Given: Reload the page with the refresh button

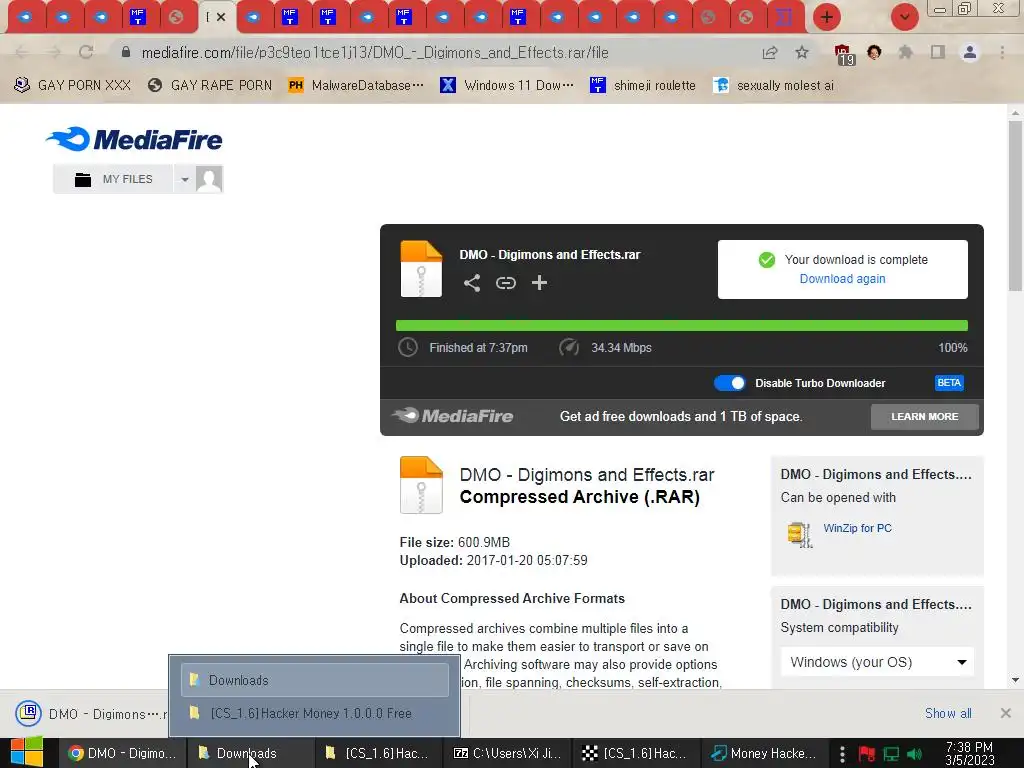Looking at the screenshot, I should [x=86, y=52].
